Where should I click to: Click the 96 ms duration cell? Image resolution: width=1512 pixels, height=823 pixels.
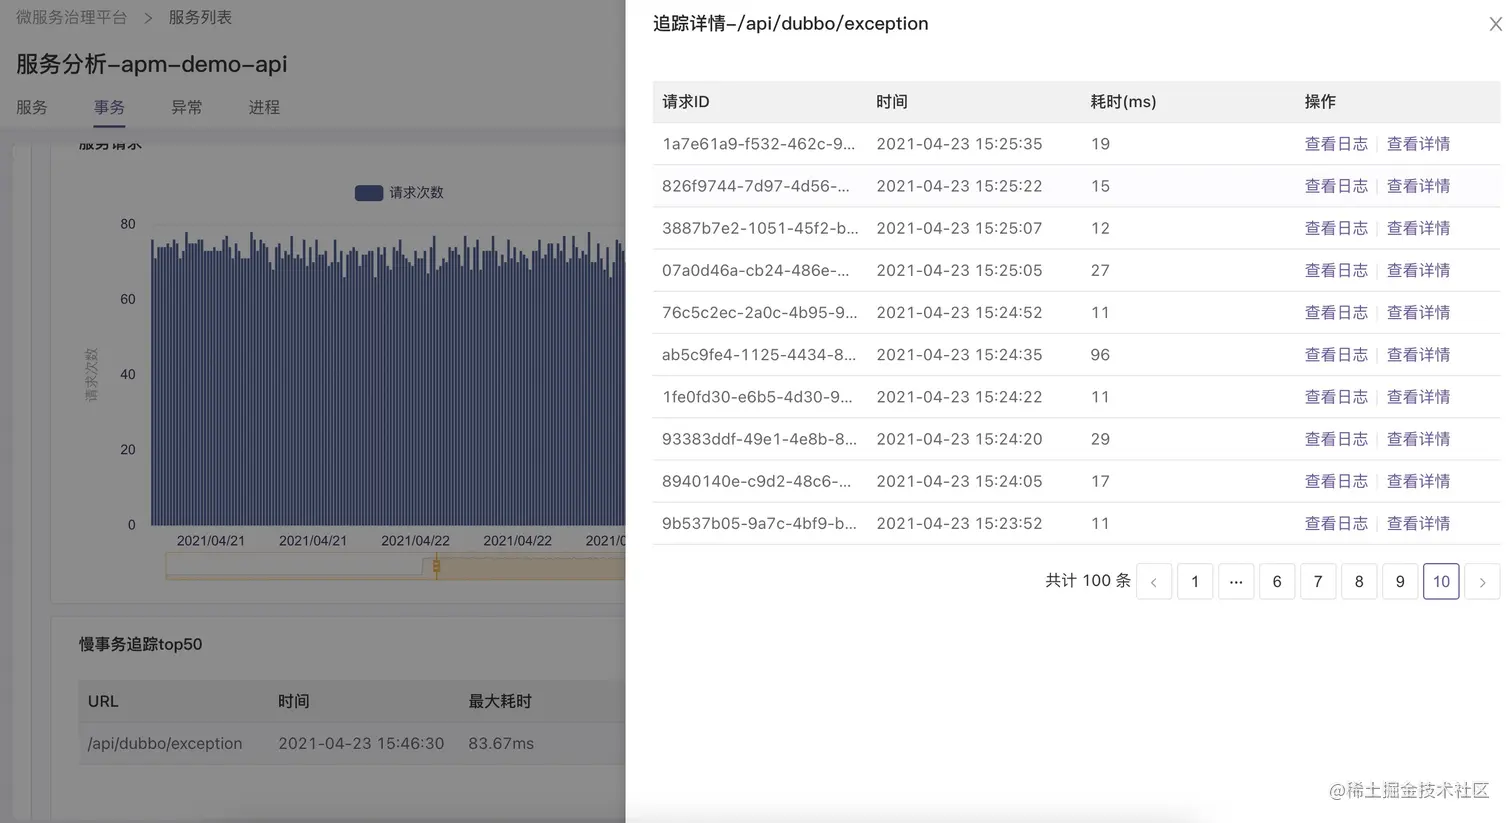tap(1100, 355)
